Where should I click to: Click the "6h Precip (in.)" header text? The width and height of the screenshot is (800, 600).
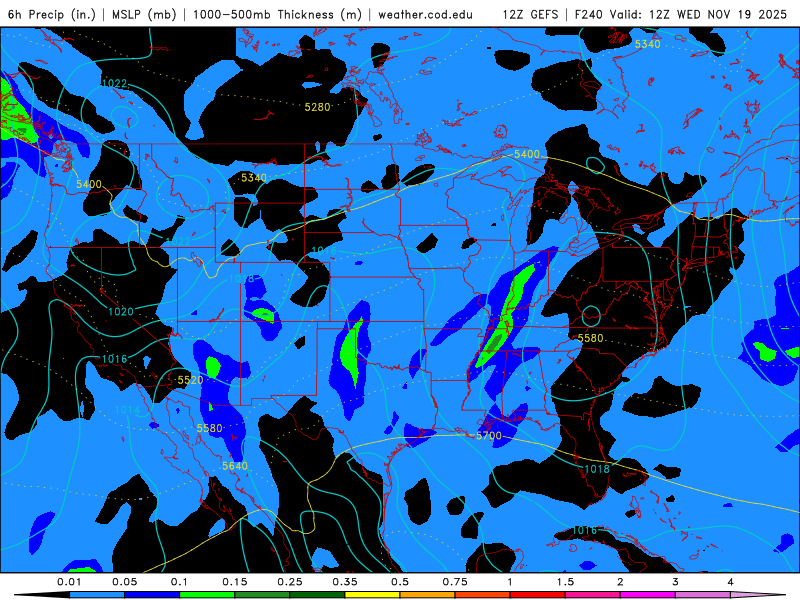point(52,14)
